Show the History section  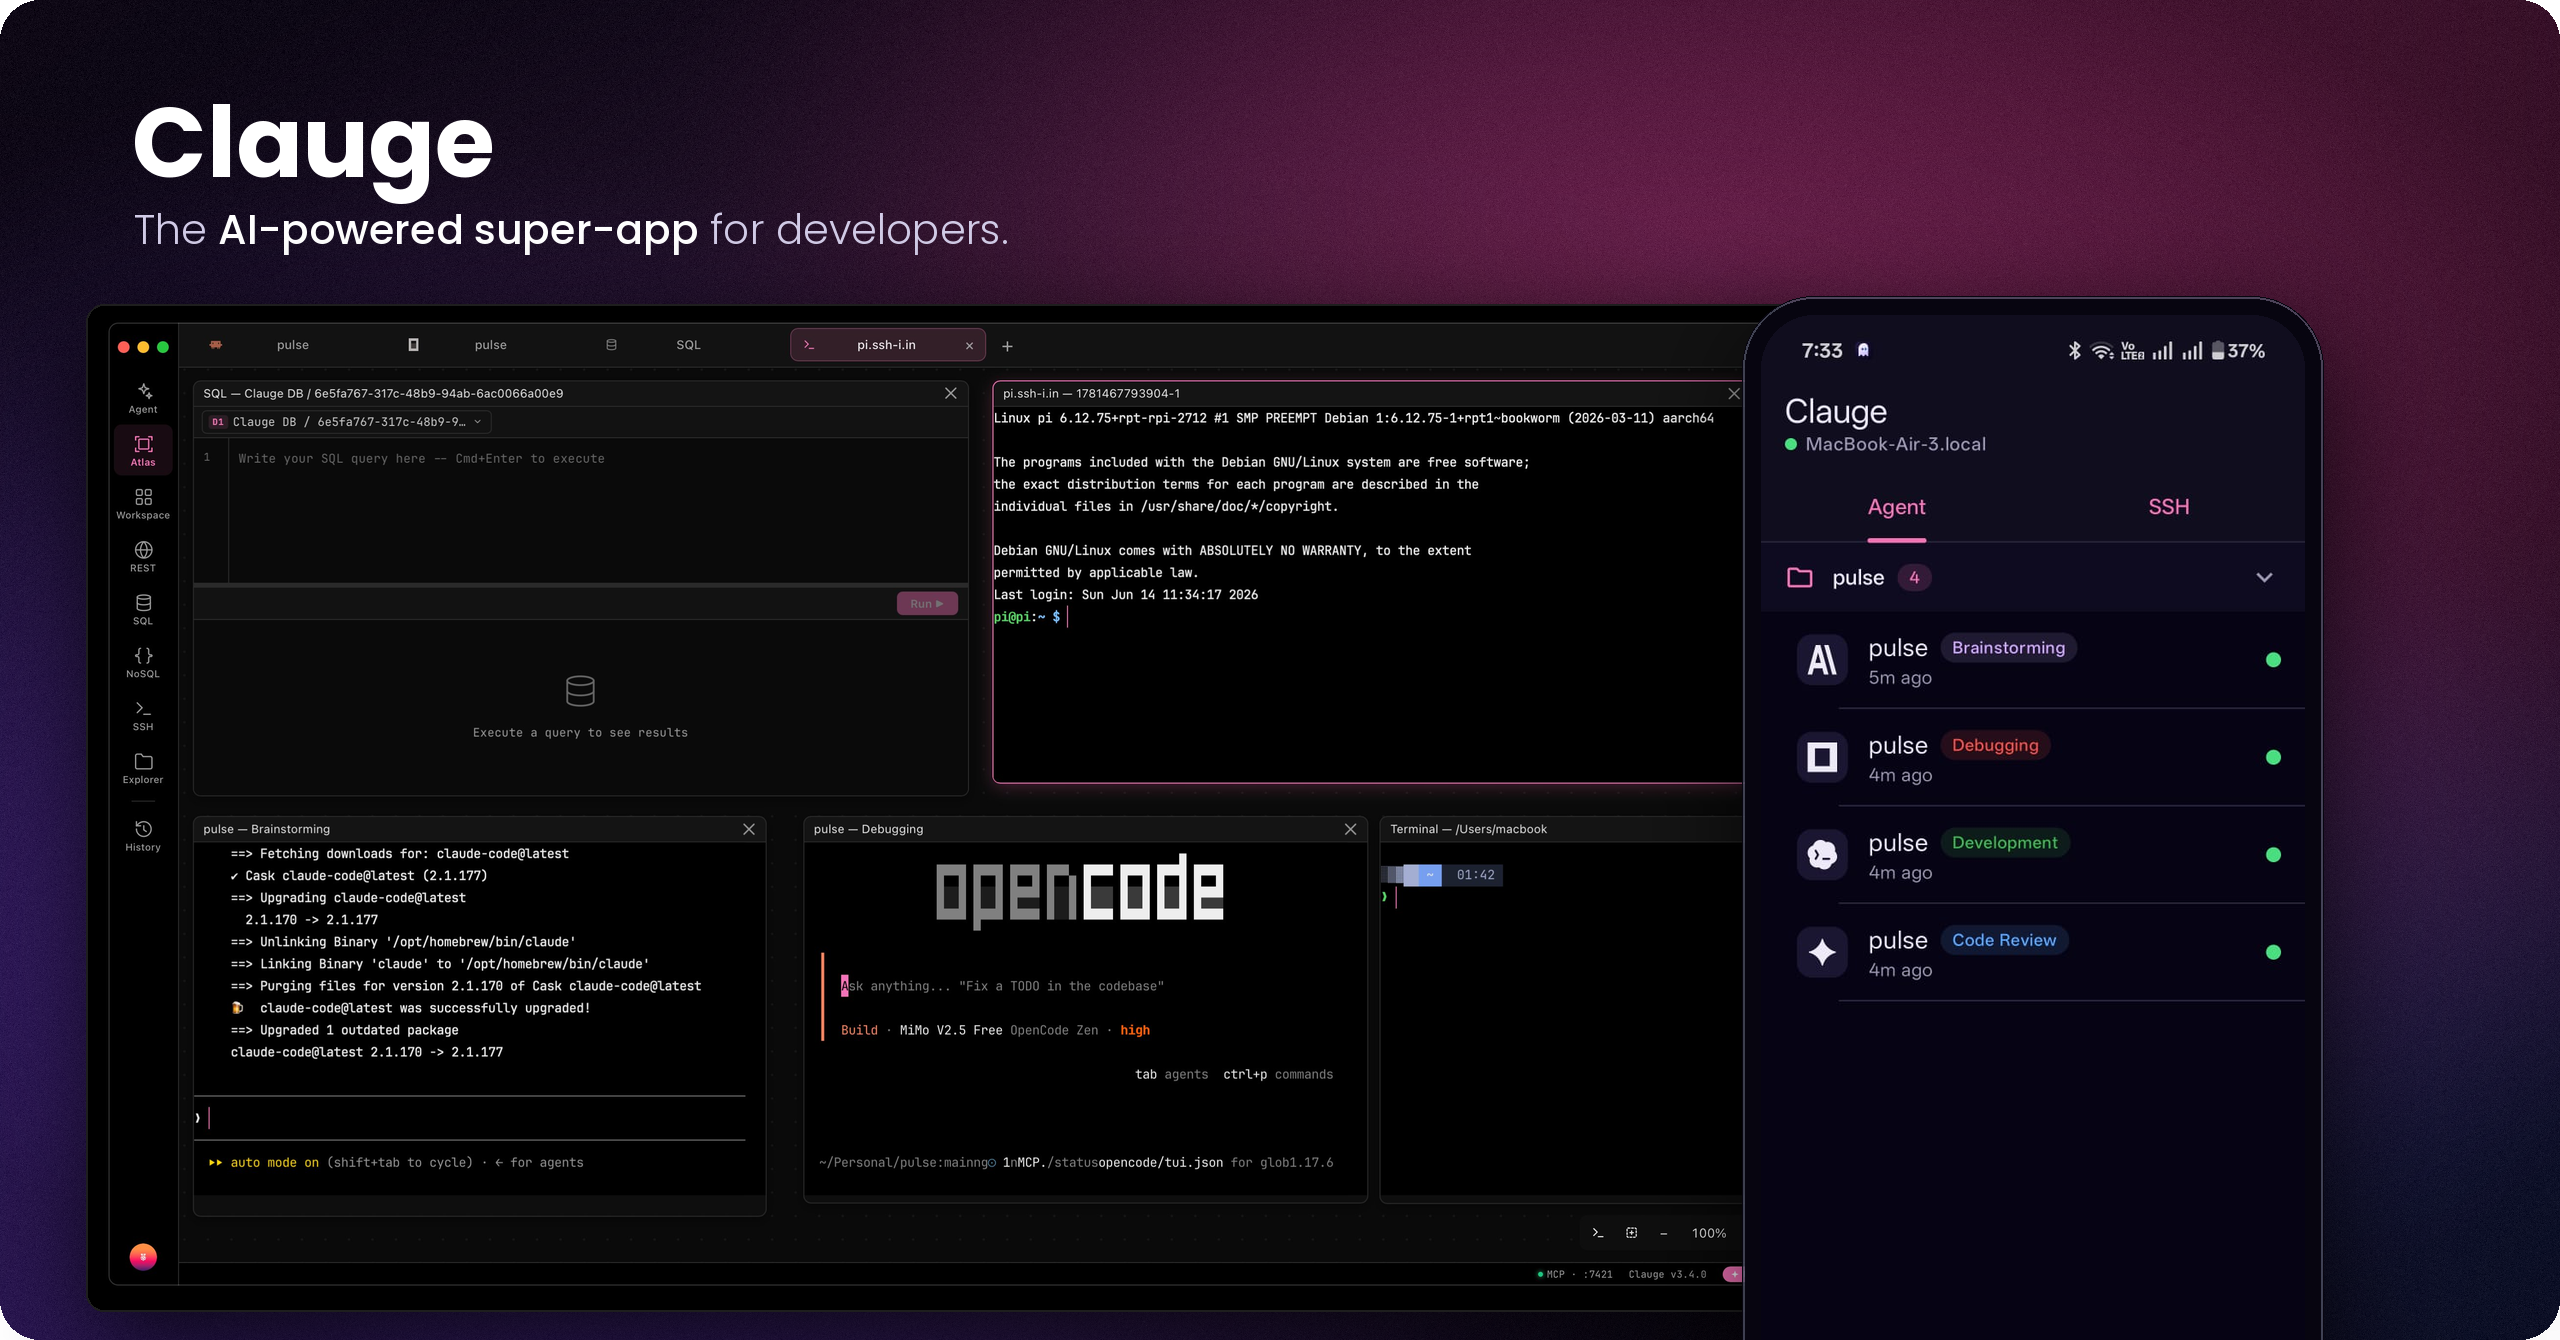143,835
